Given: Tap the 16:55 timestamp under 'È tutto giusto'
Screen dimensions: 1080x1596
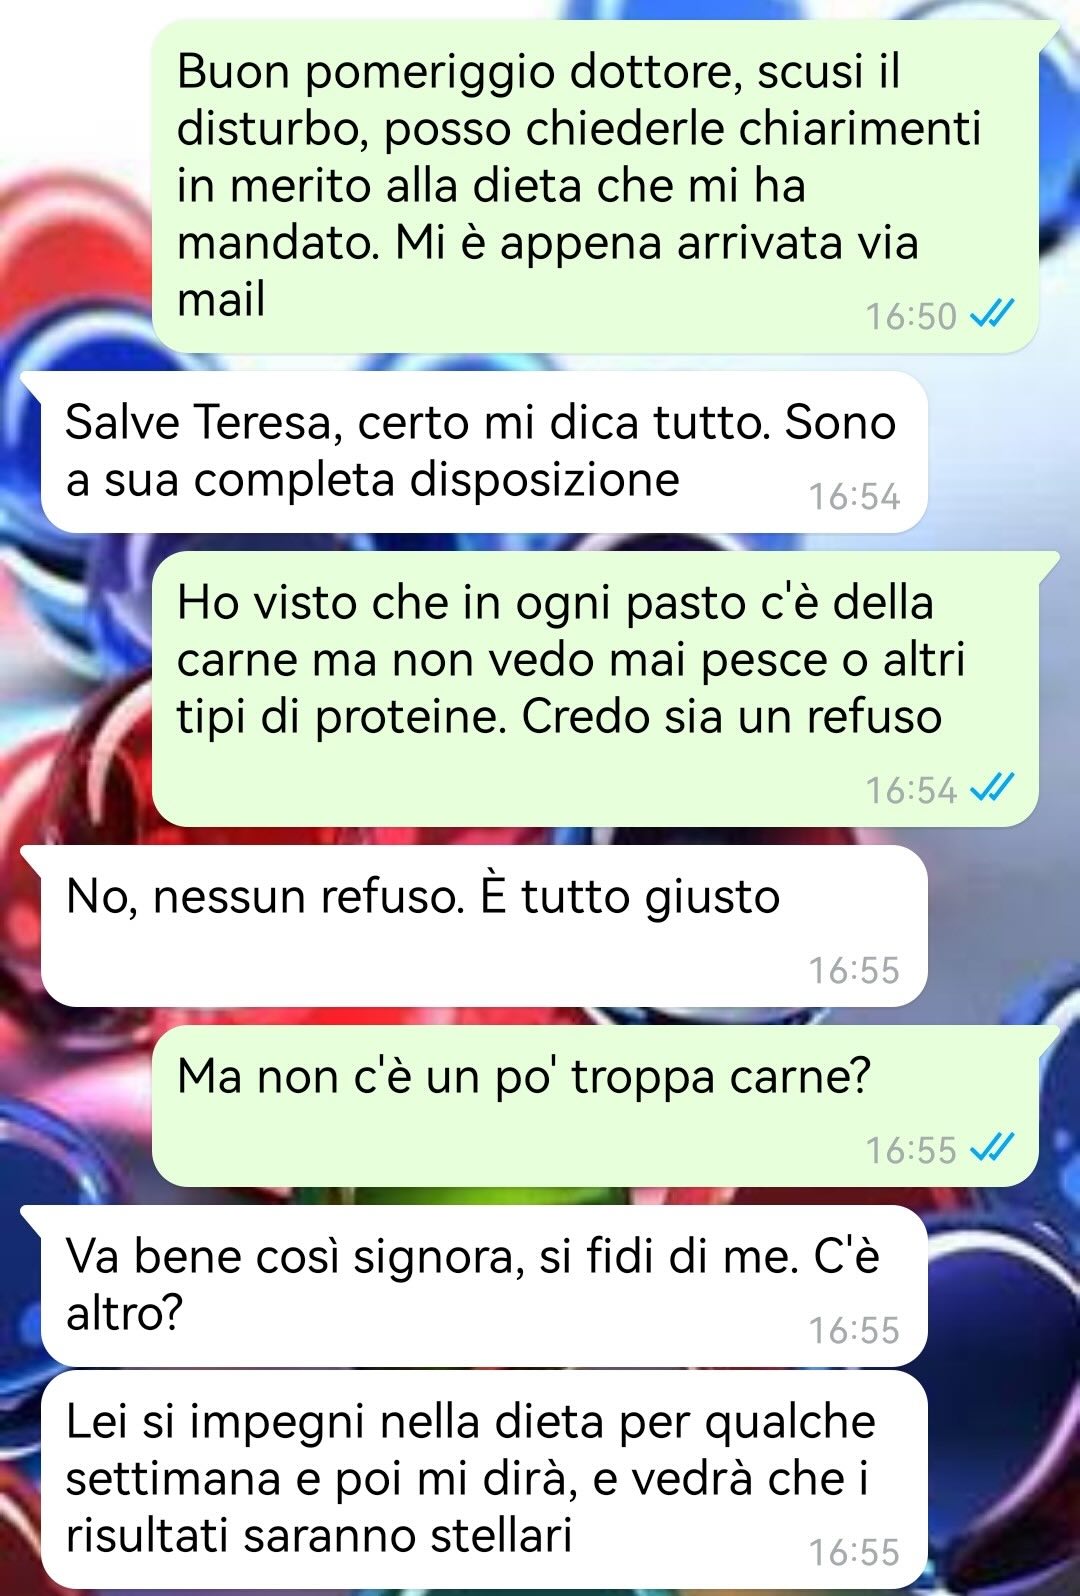Looking at the screenshot, I should coord(854,970).
